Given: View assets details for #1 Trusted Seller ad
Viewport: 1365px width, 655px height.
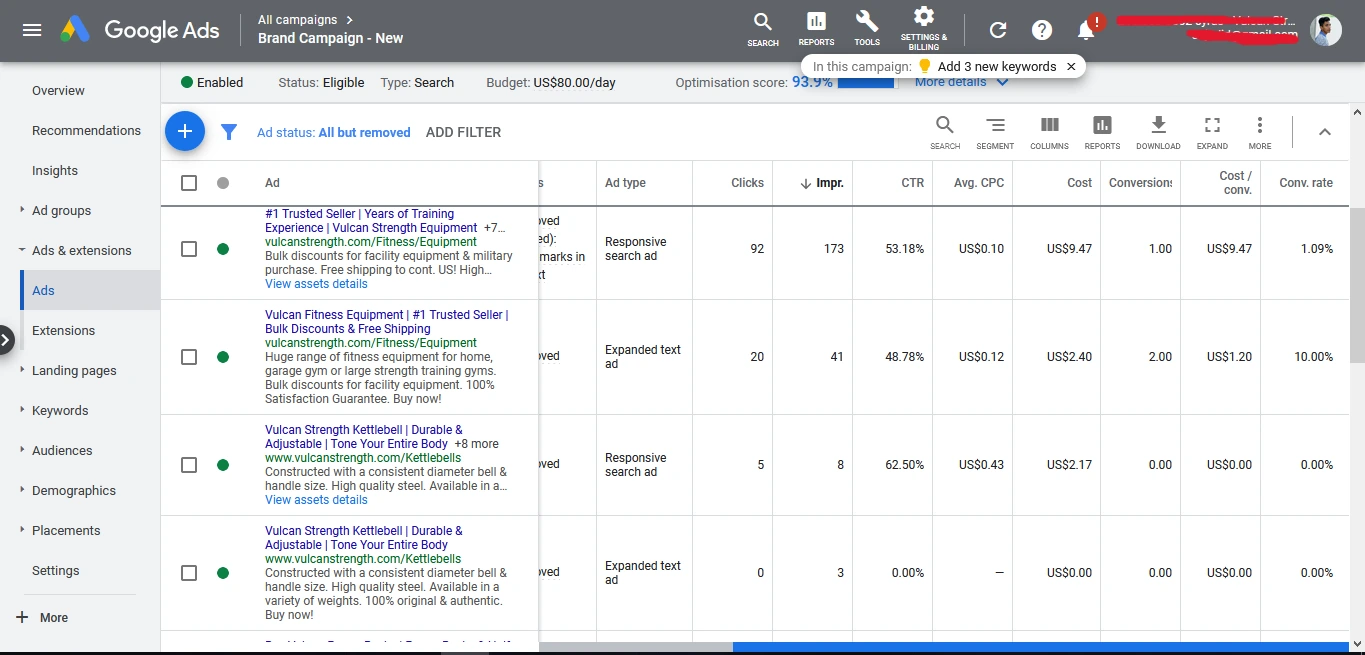Looking at the screenshot, I should click(316, 284).
